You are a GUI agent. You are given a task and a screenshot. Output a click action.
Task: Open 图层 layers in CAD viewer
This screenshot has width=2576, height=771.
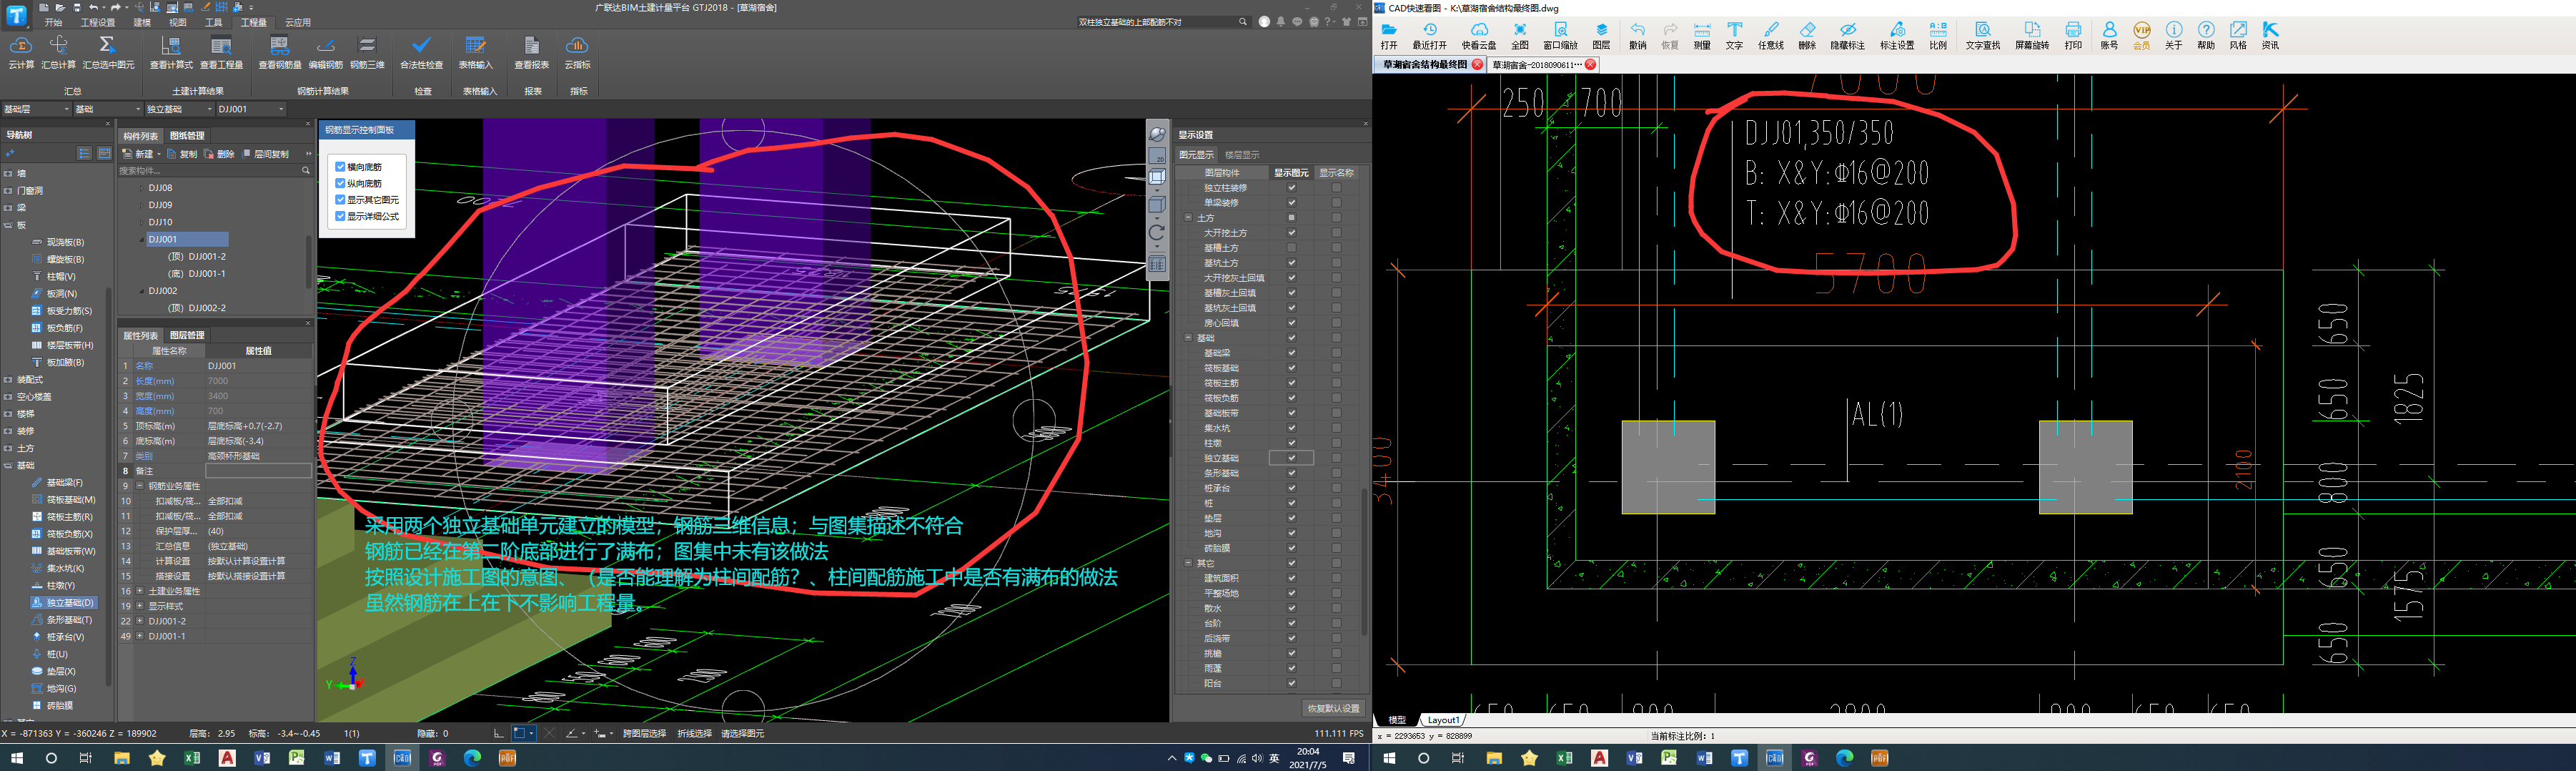pyautogui.click(x=1601, y=36)
